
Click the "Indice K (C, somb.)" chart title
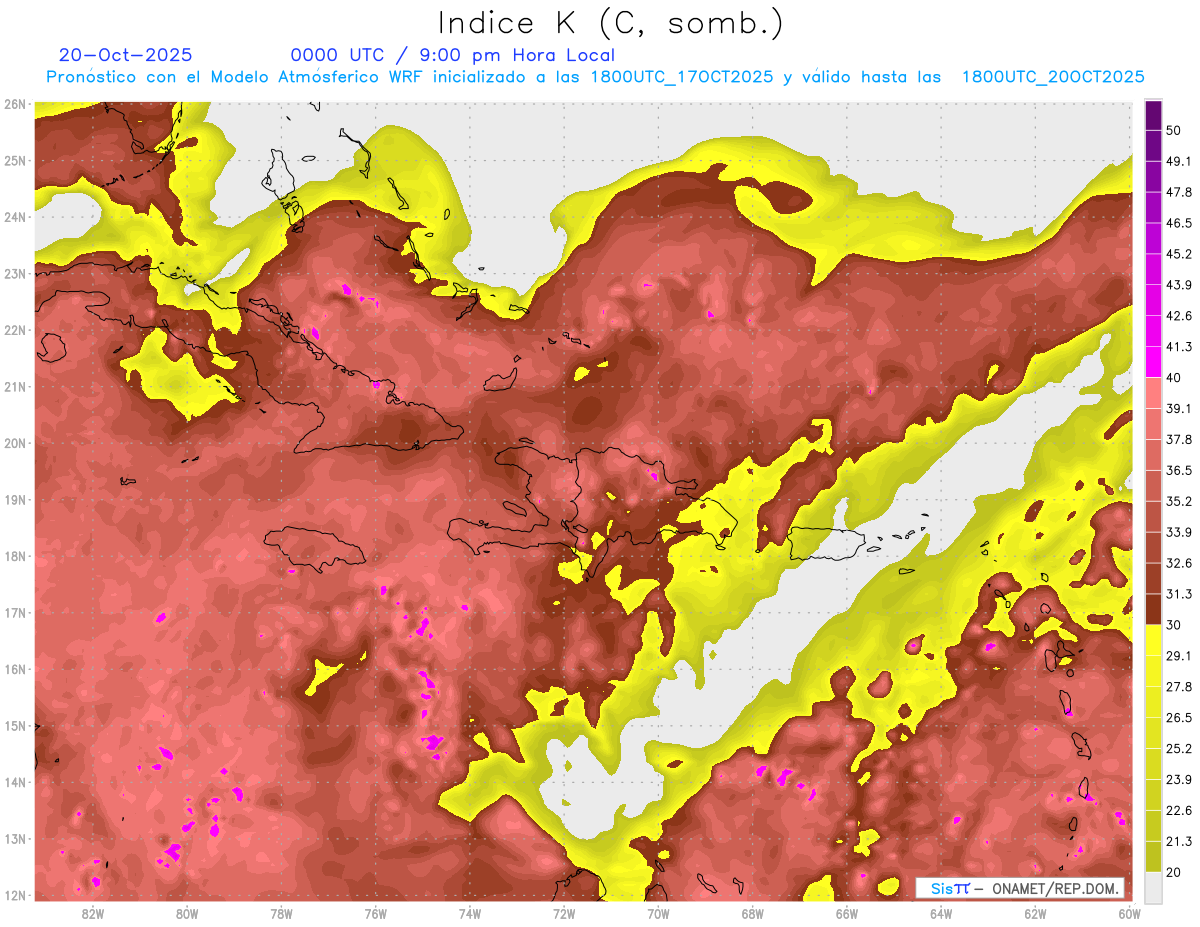[x=611, y=22]
